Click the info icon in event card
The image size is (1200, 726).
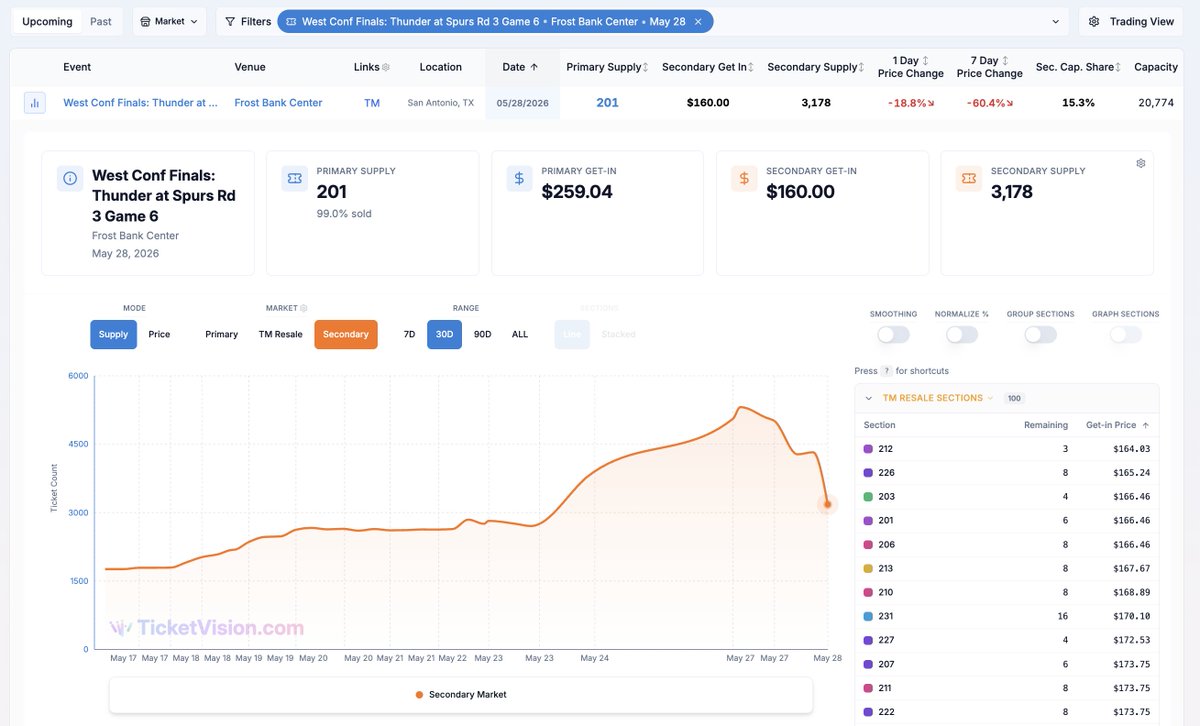70,178
